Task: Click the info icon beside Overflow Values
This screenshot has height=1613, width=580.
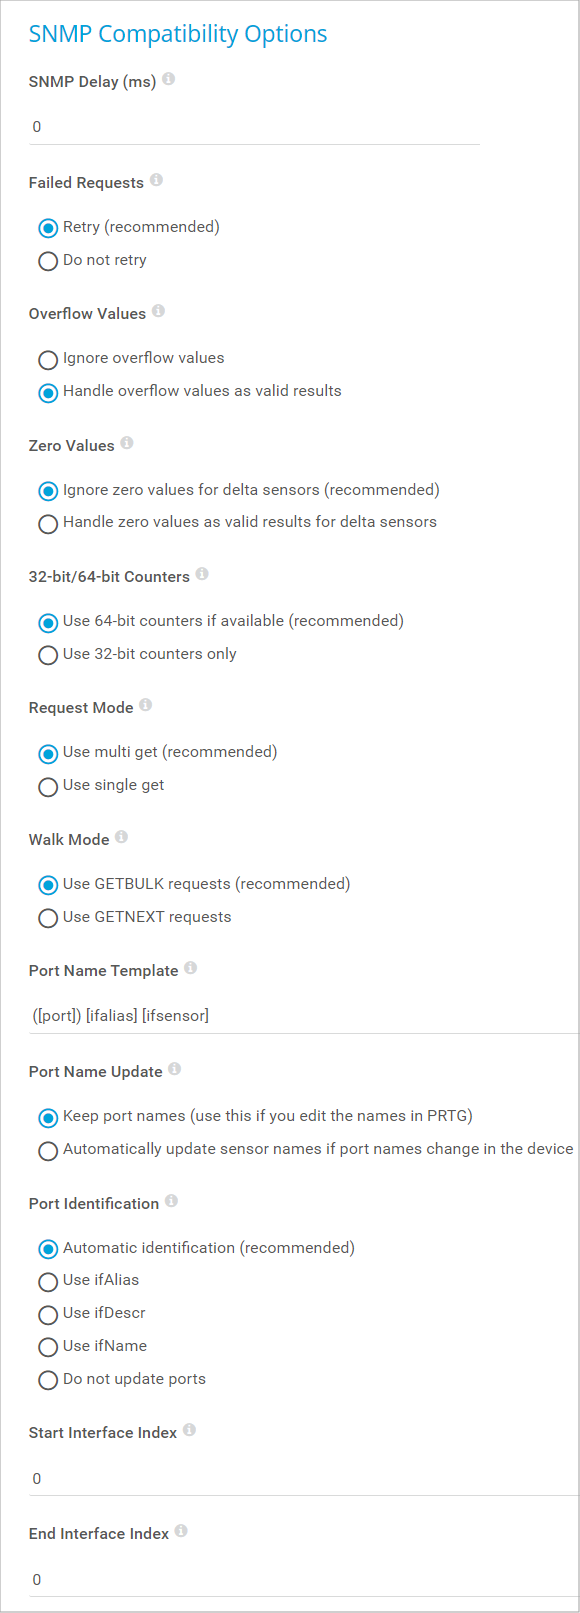Action: point(158,311)
